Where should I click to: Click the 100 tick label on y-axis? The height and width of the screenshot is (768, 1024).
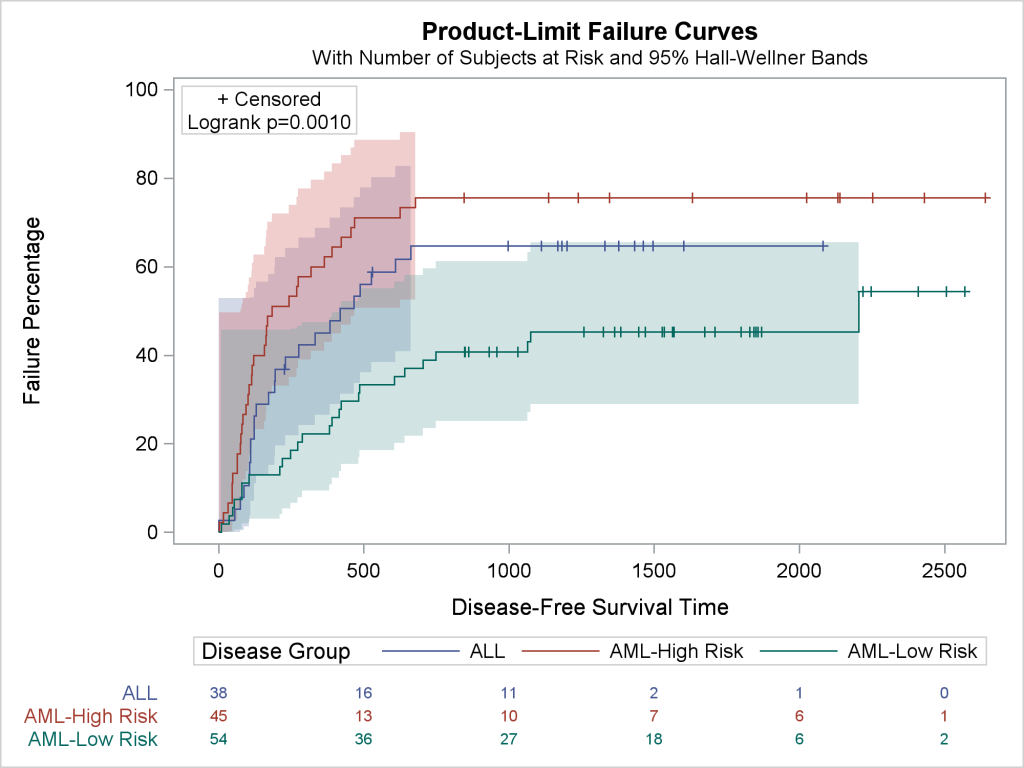click(x=142, y=90)
